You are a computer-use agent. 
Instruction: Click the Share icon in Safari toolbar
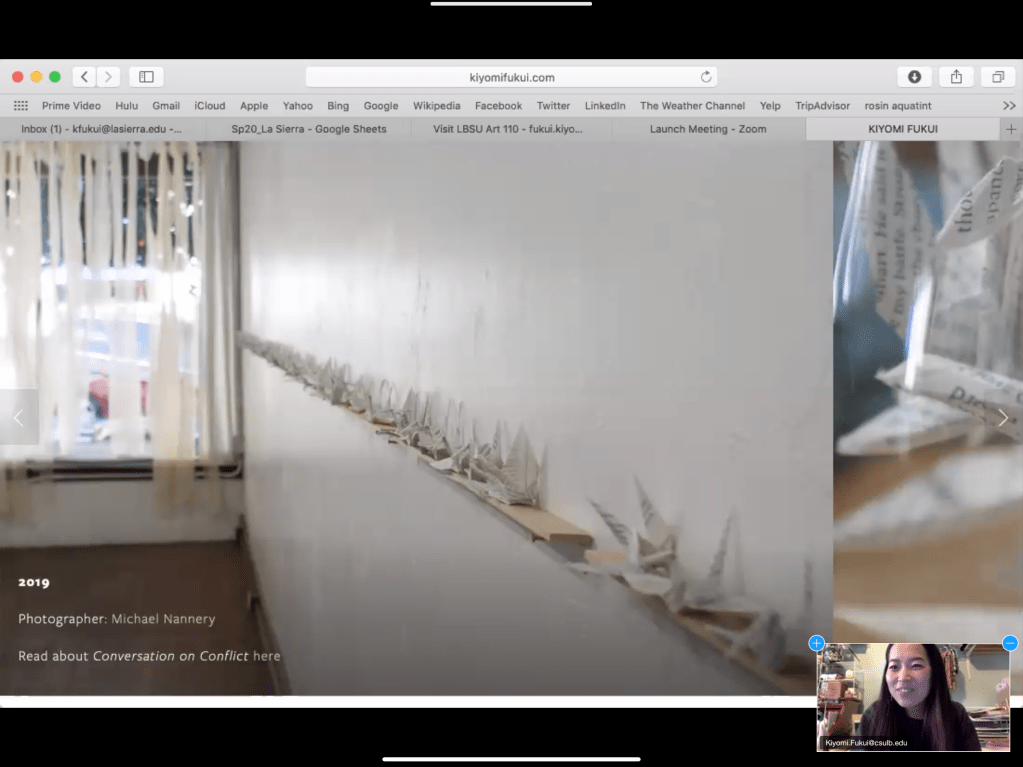click(x=956, y=77)
